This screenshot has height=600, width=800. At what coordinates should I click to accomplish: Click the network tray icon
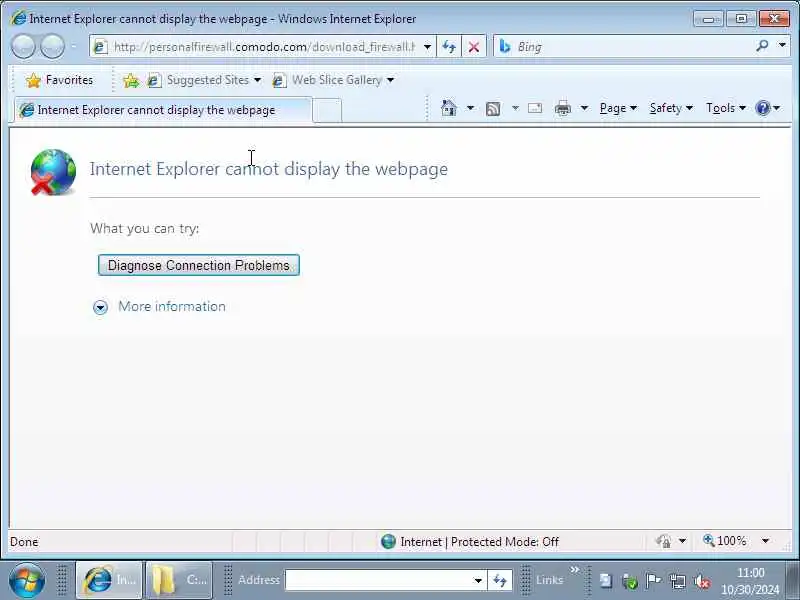678,581
